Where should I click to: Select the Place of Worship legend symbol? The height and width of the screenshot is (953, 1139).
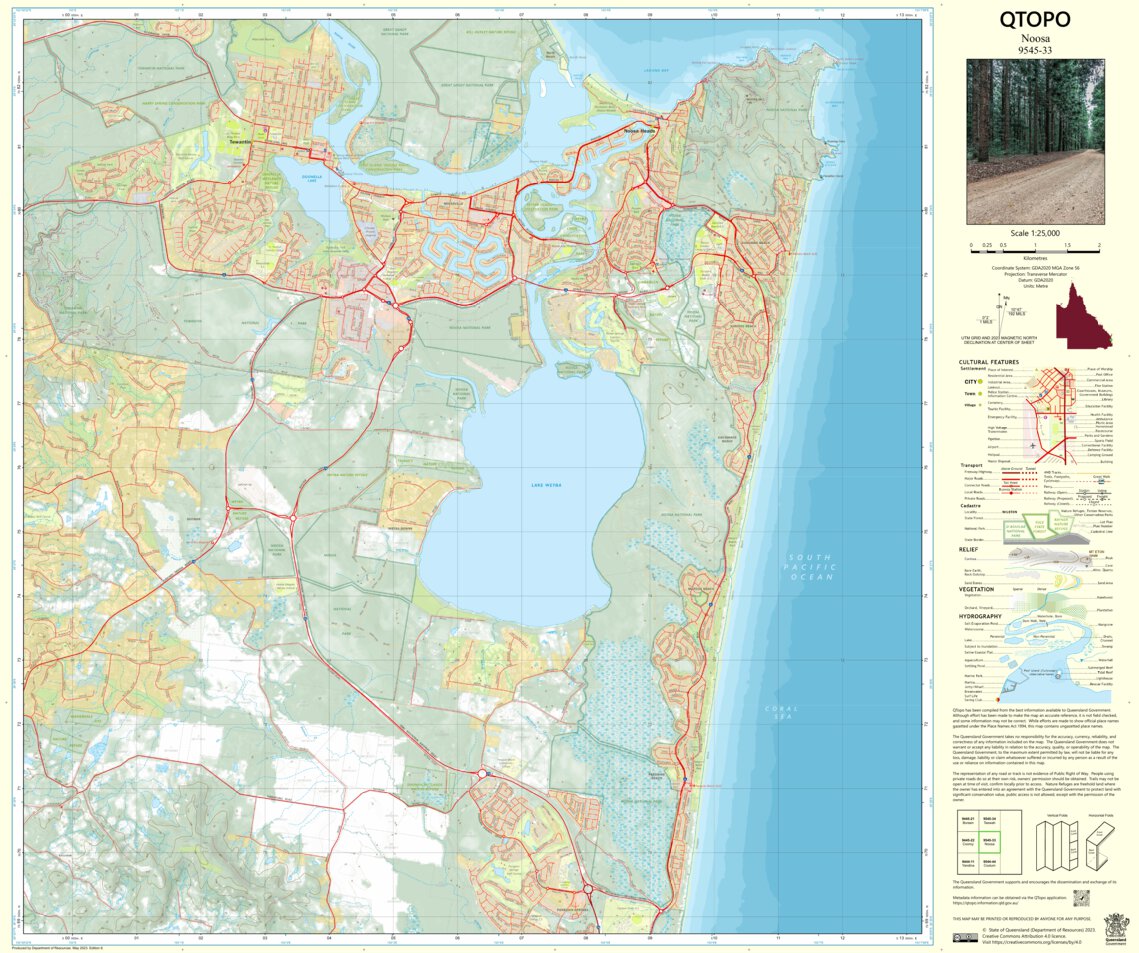click(1066, 369)
